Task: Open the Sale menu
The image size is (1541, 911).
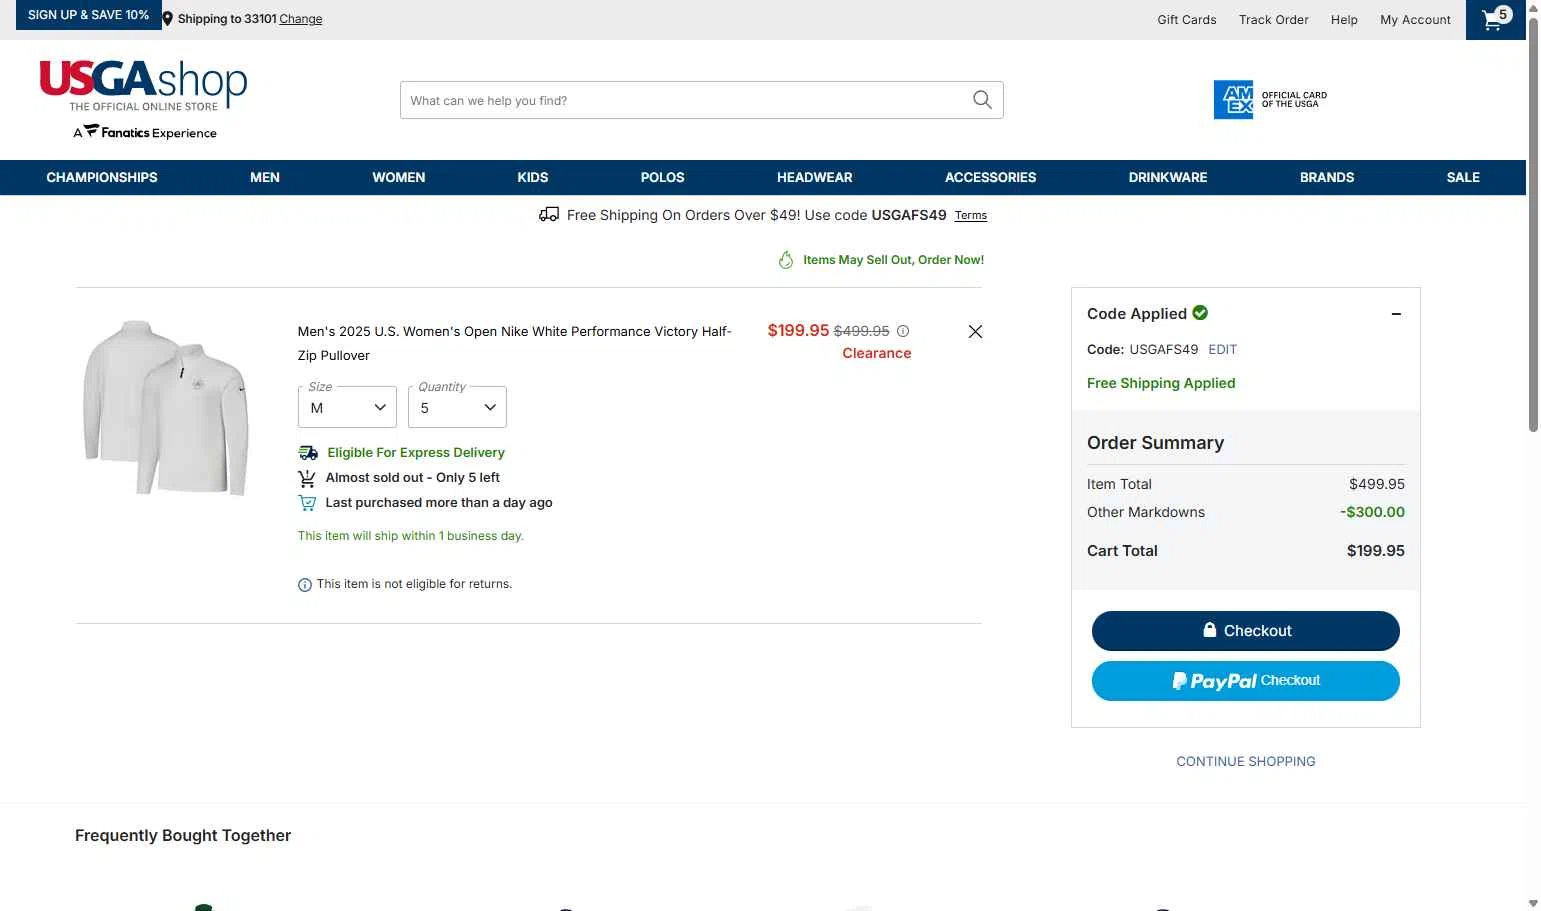Action: coord(1463,177)
